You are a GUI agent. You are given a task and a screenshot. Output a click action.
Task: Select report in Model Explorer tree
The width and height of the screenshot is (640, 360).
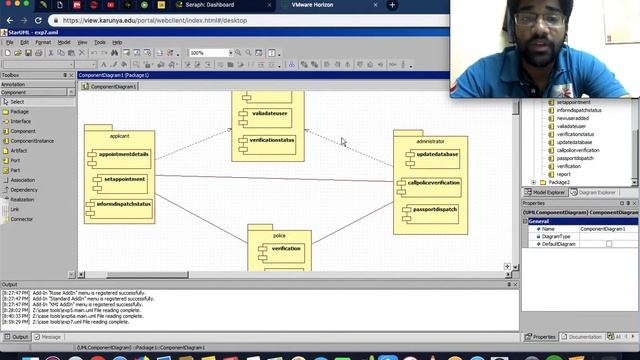(563, 174)
